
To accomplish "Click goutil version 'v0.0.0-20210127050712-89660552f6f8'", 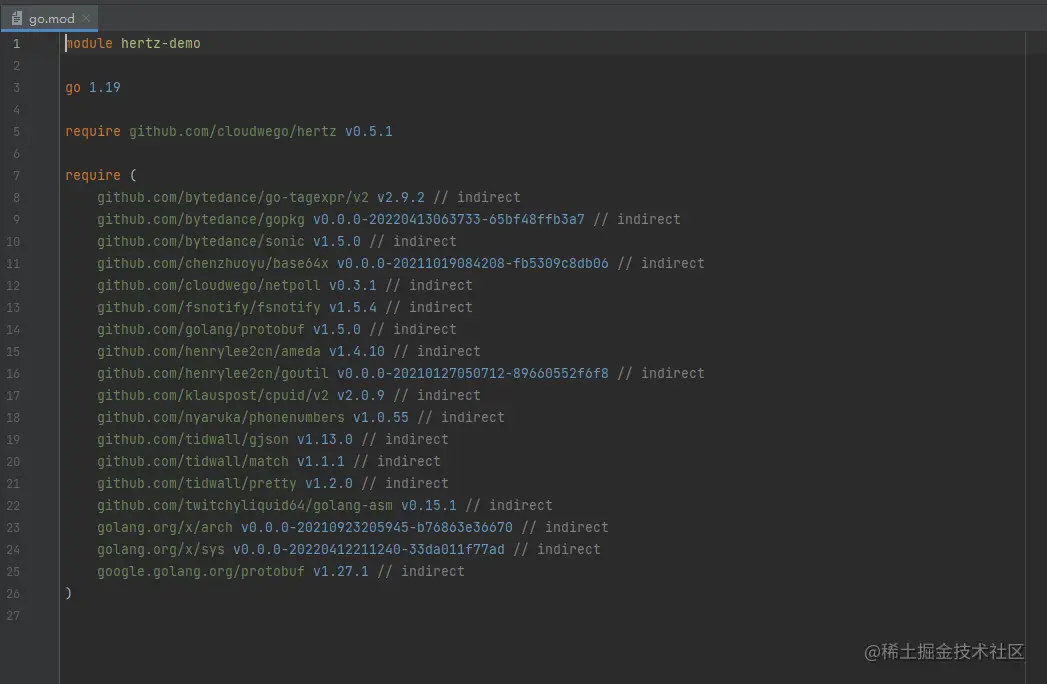I will [x=473, y=374].
